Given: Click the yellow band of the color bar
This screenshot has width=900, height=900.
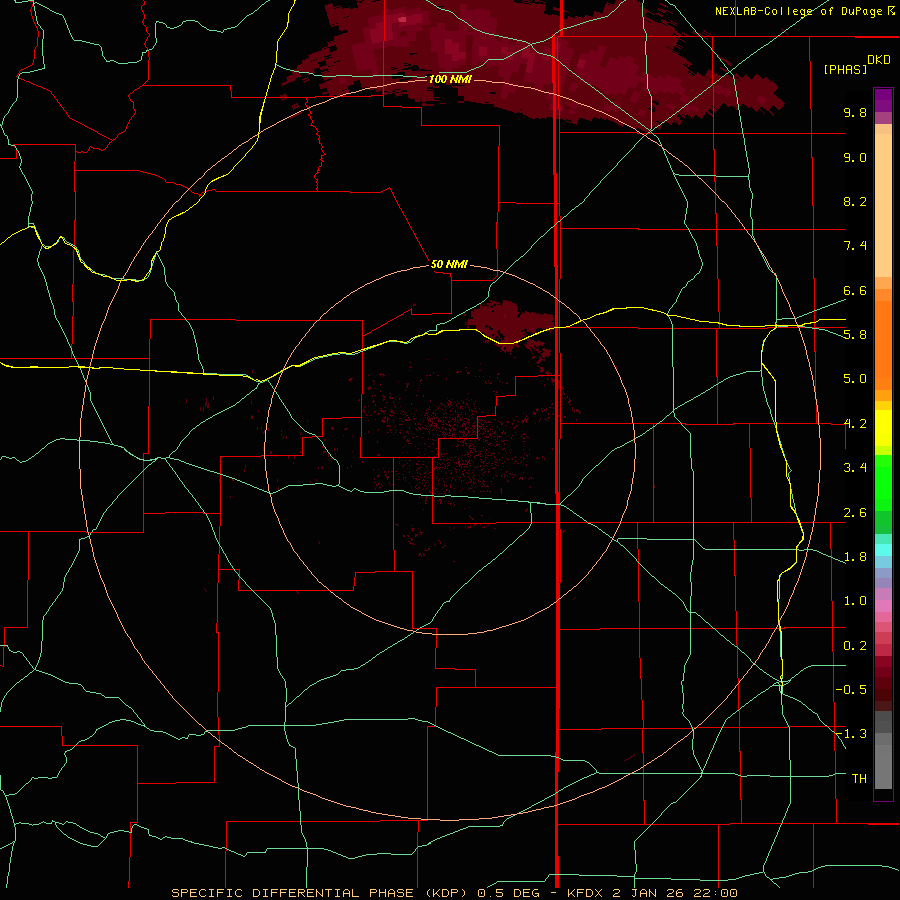Looking at the screenshot, I should [x=883, y=428].
